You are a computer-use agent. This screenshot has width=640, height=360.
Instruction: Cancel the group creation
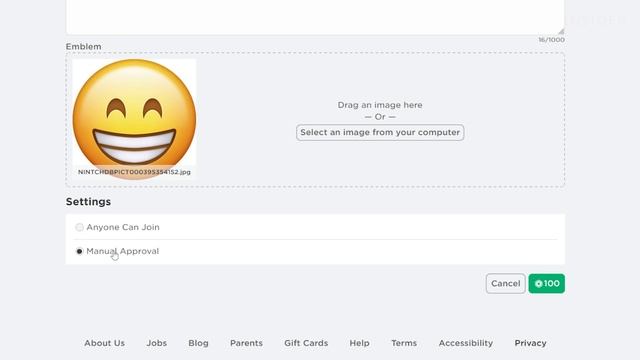pyautogui.click(x=505, y=283)
